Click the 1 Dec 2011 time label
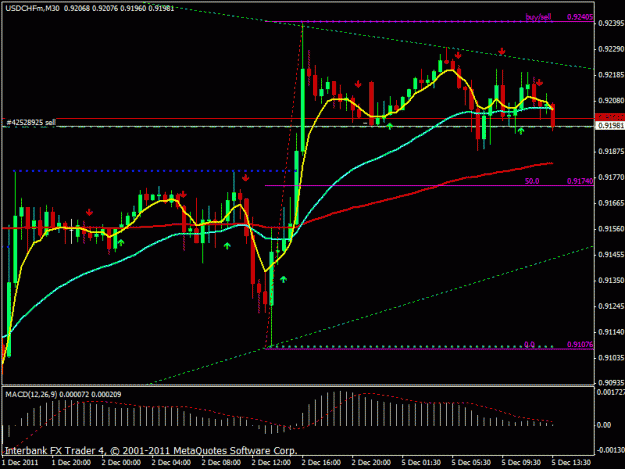Image resolution: width=625 pixels, height=469 pixels. (20, 463)
